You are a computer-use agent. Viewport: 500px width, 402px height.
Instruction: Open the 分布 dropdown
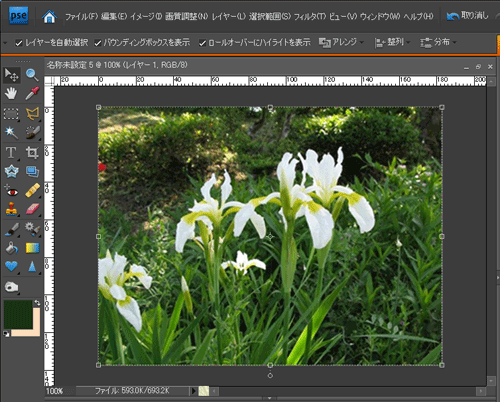point(438,42)
